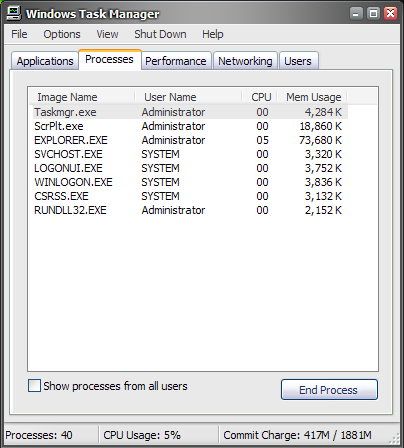The image size is (404, 448).
Task: Minimize the Task Manager window
Action: (356, 14)
